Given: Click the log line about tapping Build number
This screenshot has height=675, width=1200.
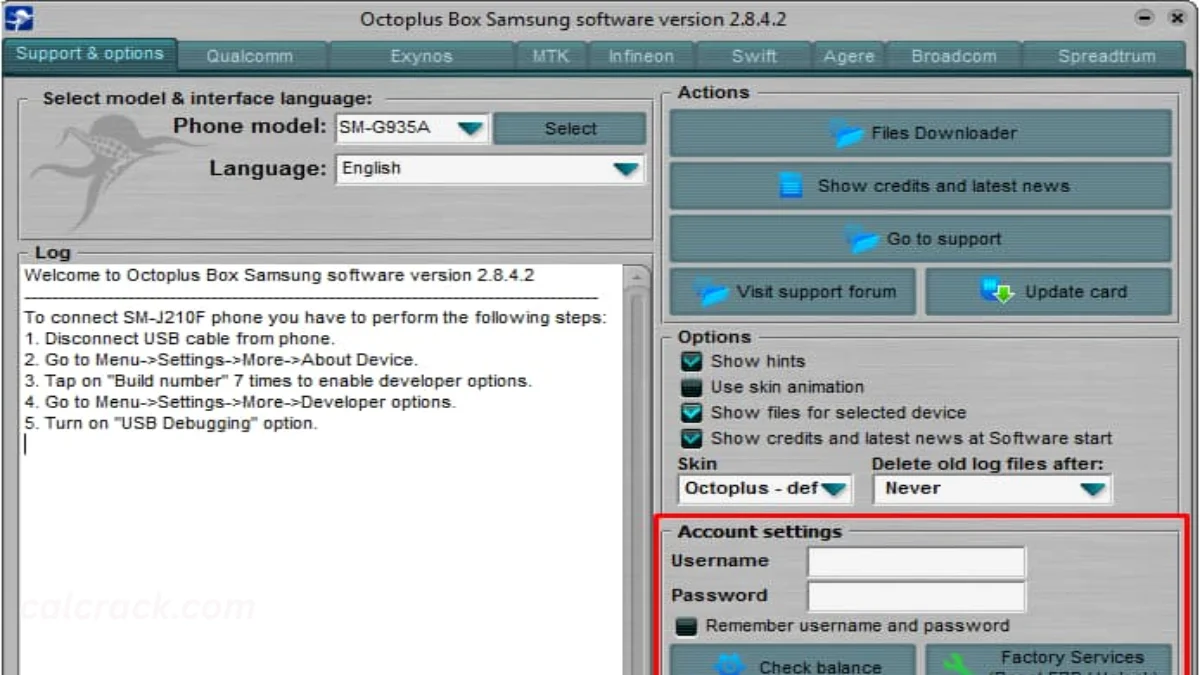Looking at the screenshot, I should coord(278,381).
